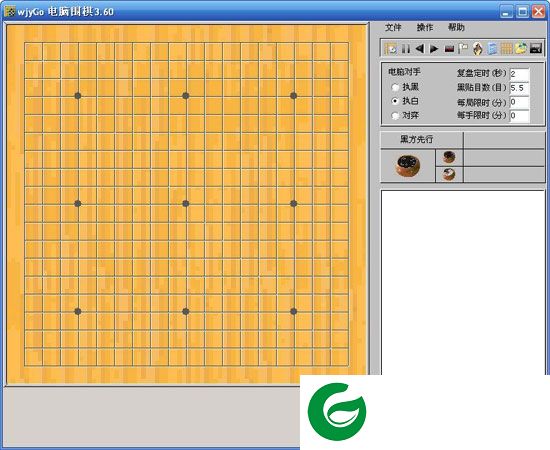Click the small white stone bowl icon
The image size is (550, 450).
(449, 174)
